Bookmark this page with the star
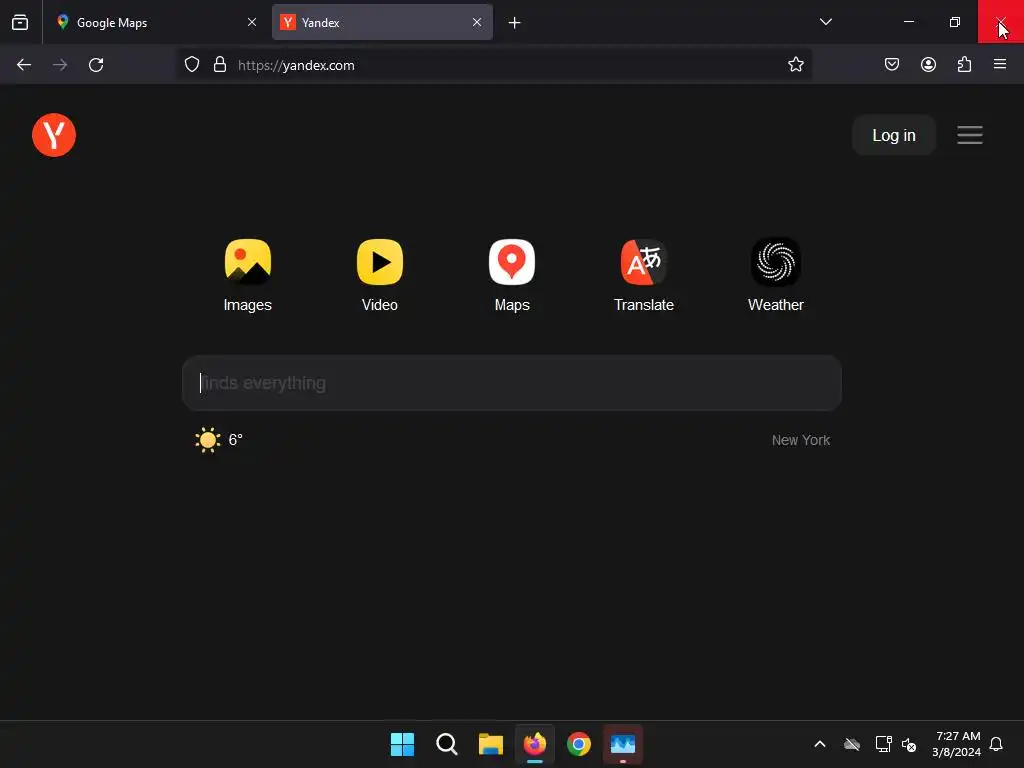The height and width of the screenshot is (768, 1024). (x=795, y=65)
